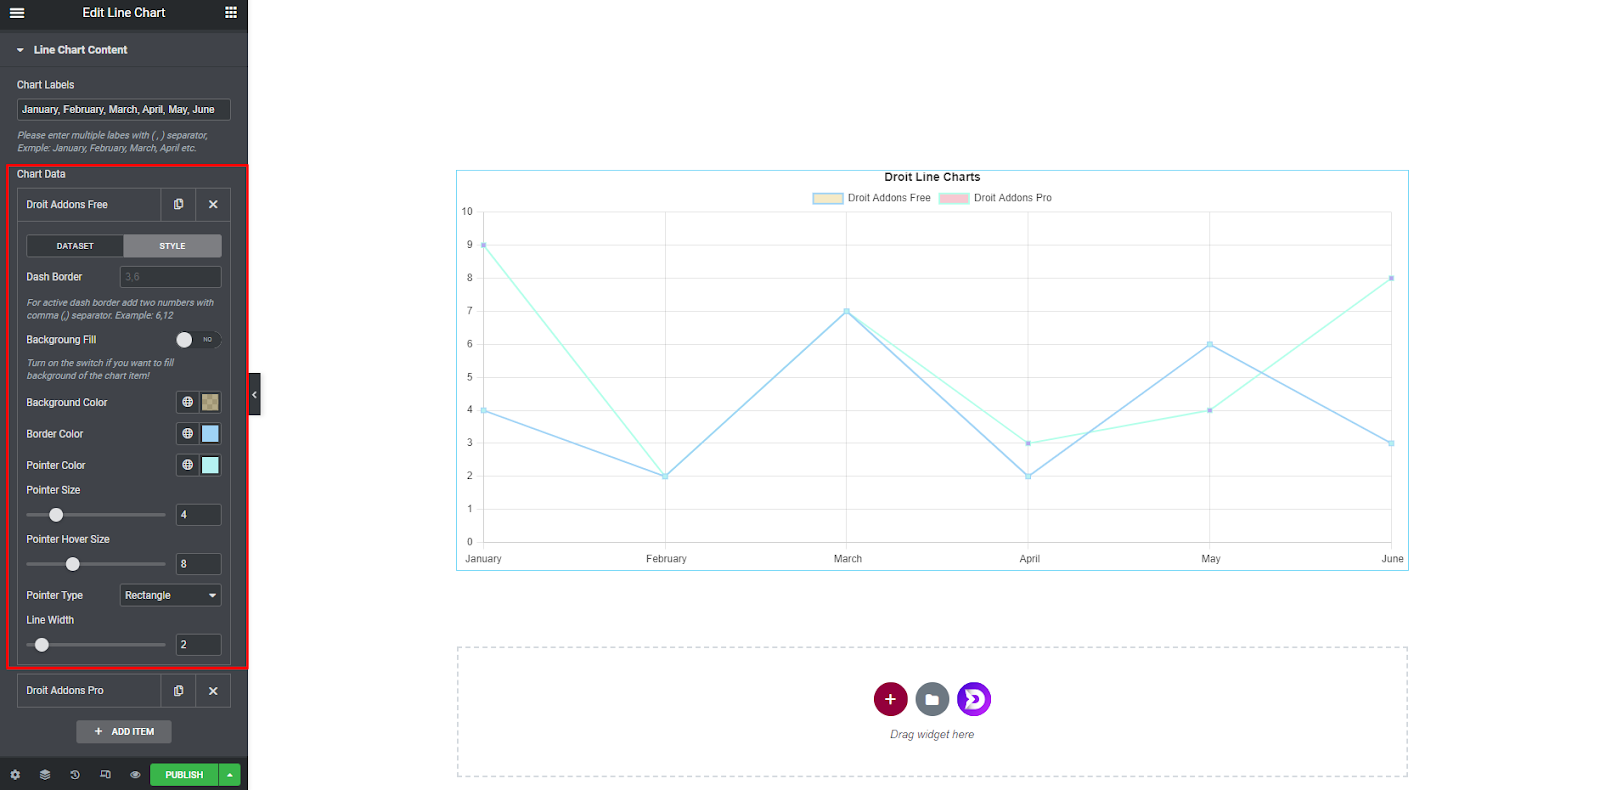
Task: Click the Pointer Size slider handle
Action: click(x=56, y=515)
